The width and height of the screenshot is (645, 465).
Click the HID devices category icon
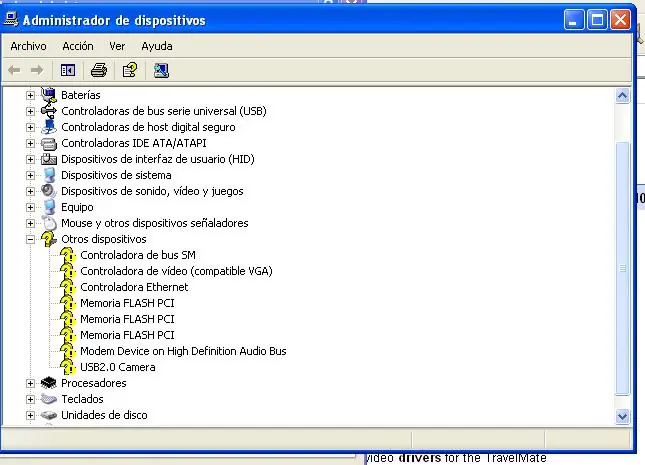(x=49, y=159)
